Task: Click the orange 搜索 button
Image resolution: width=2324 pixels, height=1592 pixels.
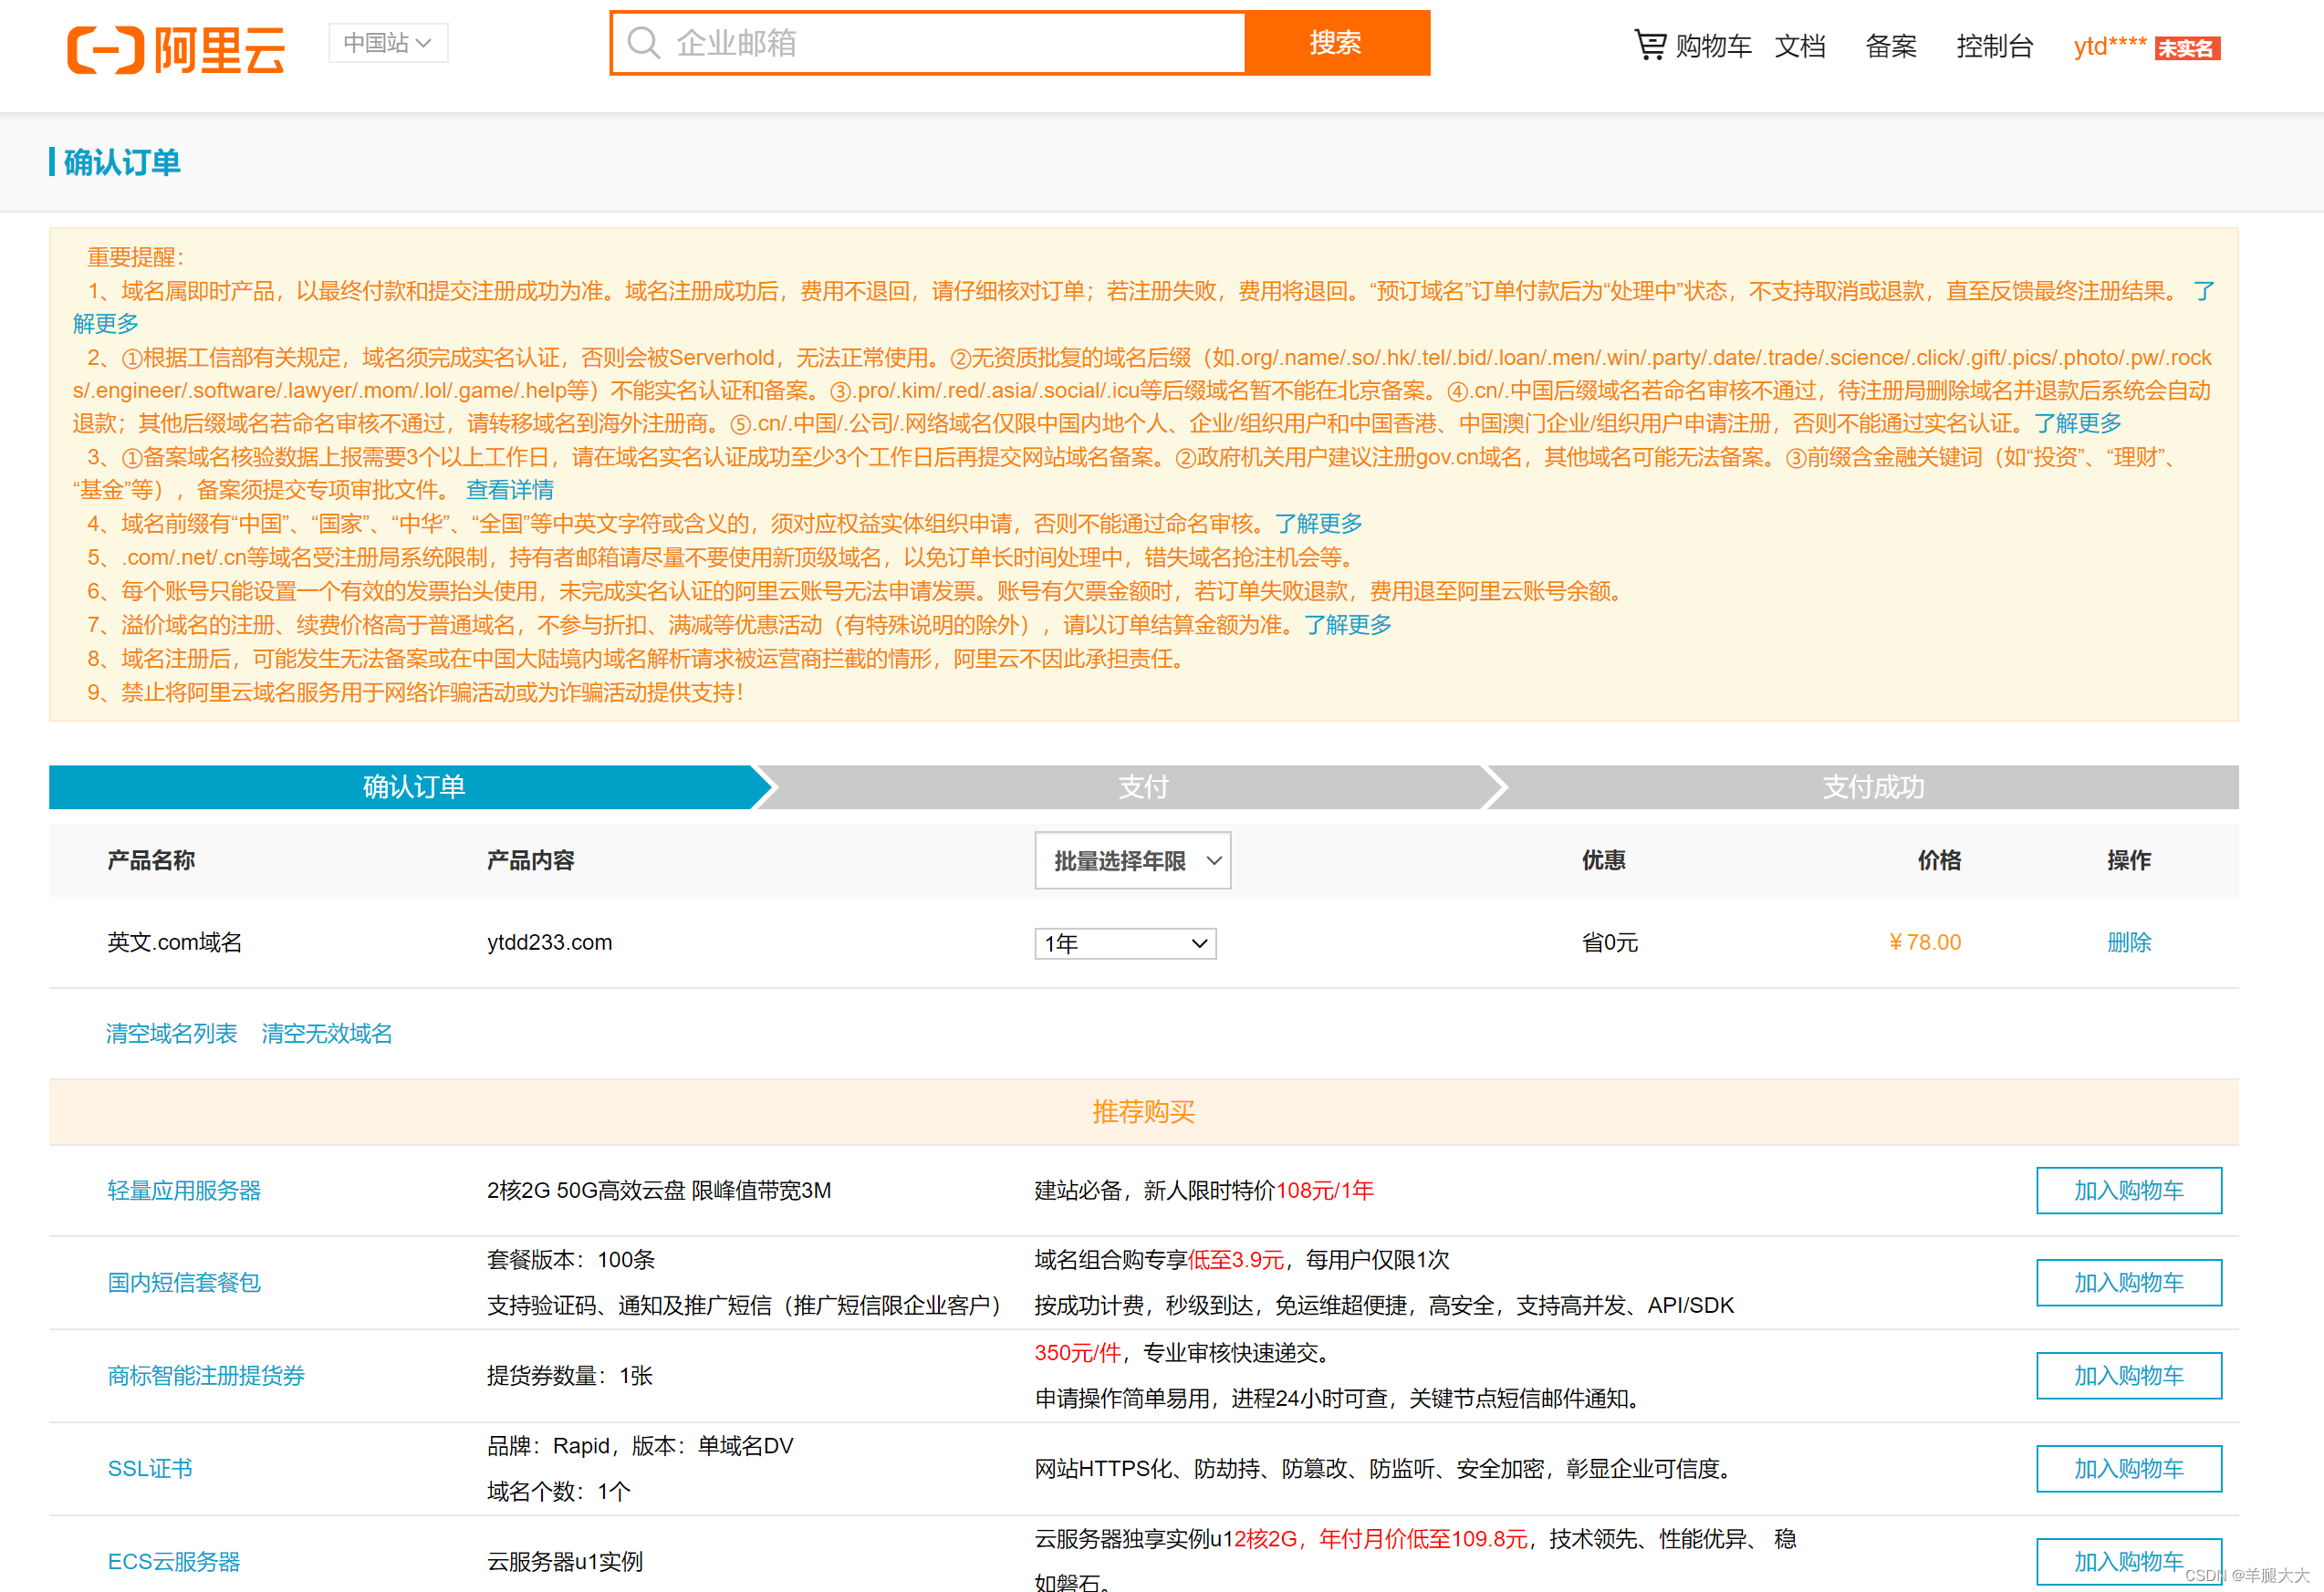Action: 1336,43
